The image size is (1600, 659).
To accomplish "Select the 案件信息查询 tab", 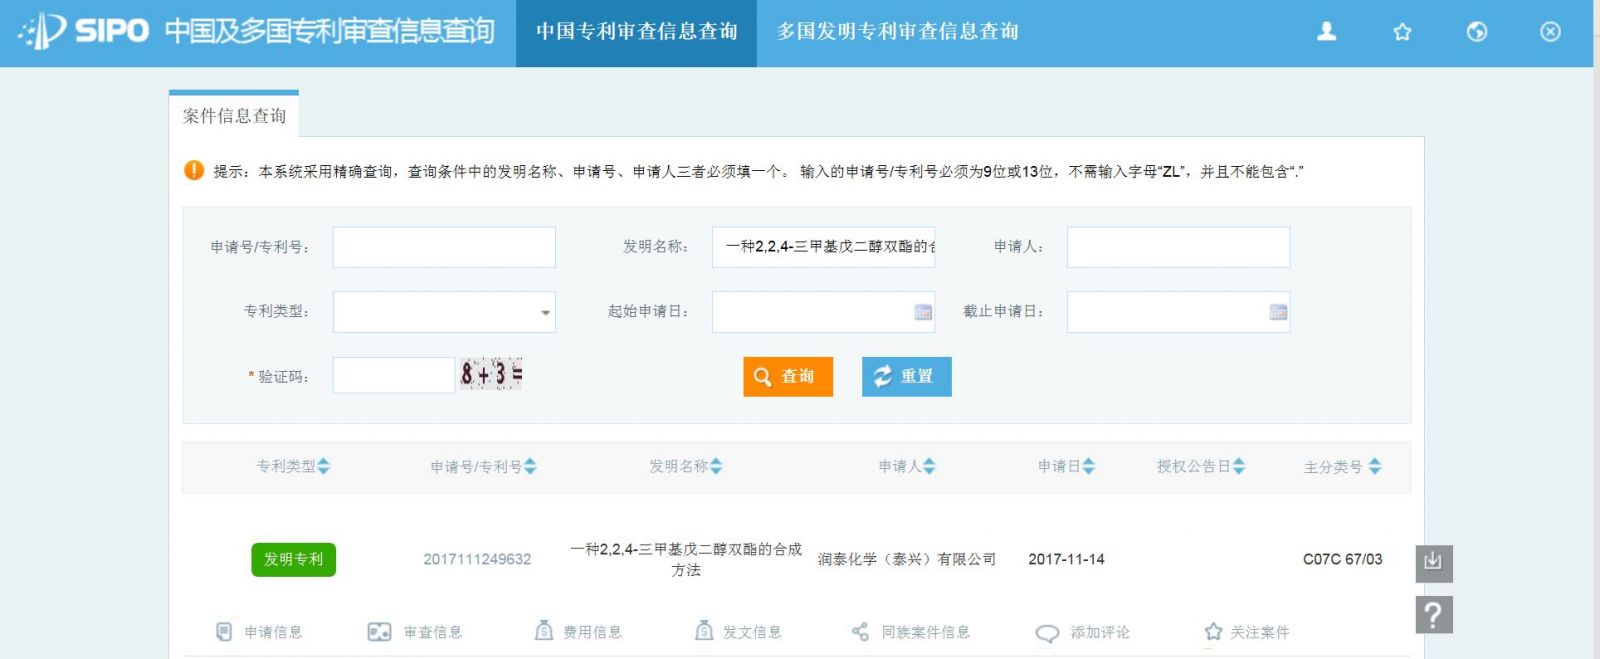I will [x=234, y=115].
